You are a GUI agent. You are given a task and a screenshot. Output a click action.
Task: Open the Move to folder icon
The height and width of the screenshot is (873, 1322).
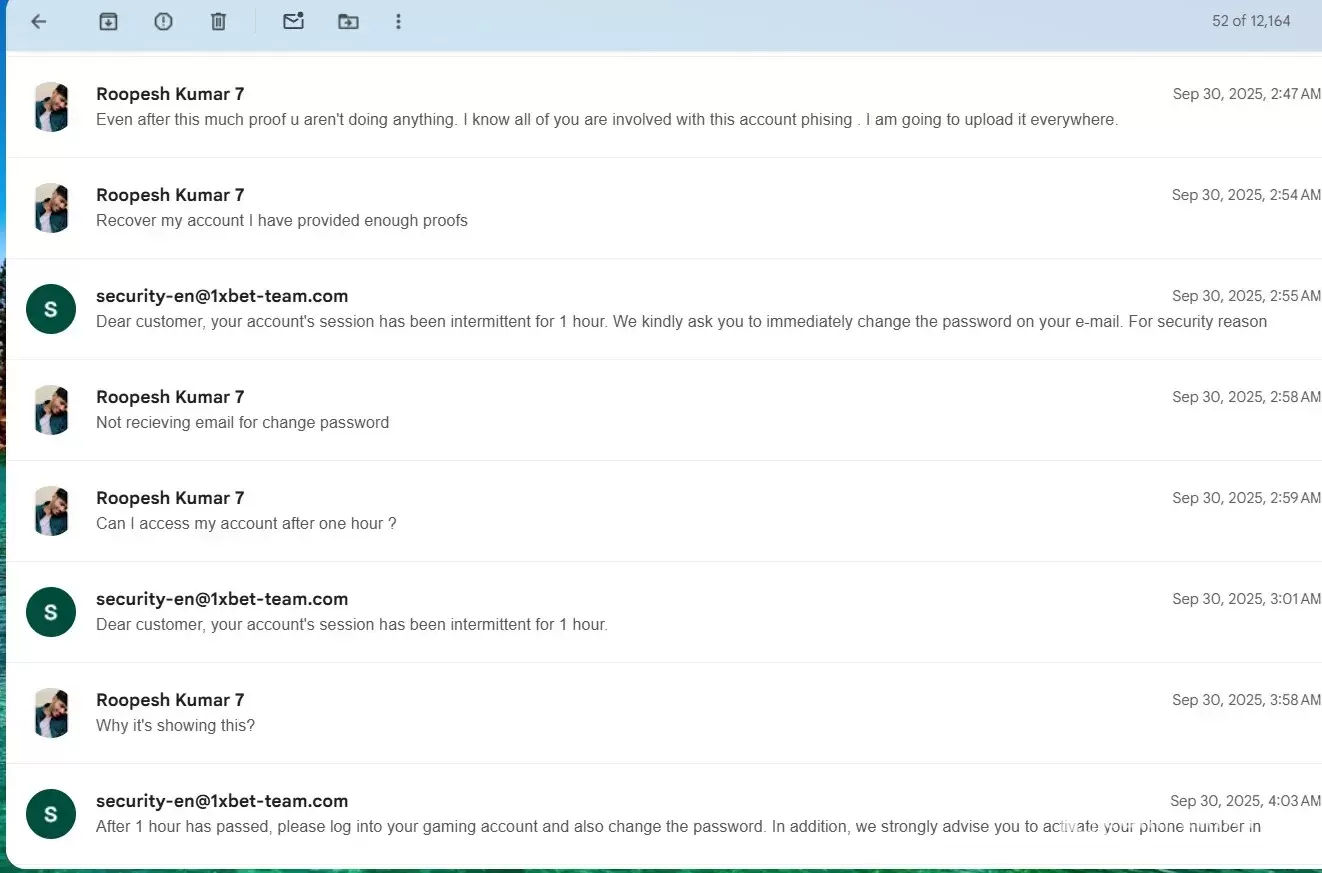[x=348, y=21]
